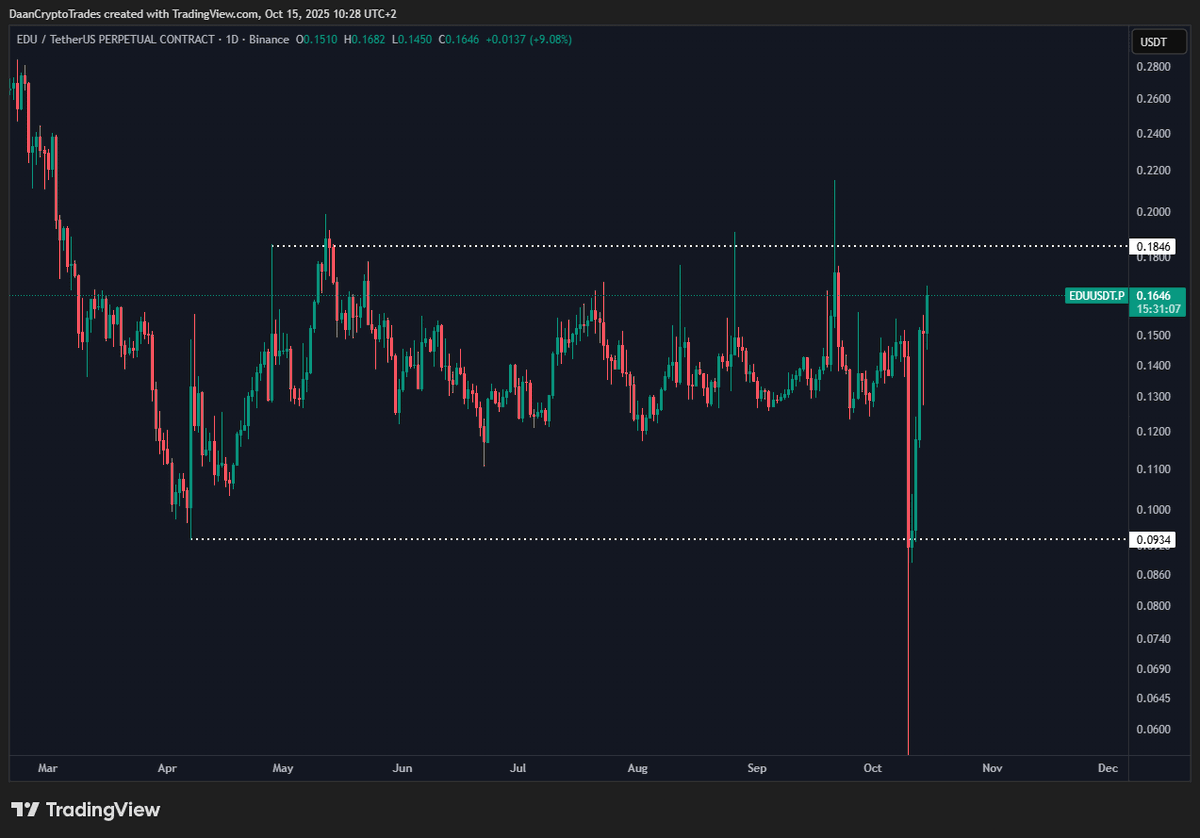Click the 0.1200 price axis label
Image resolution: width=1200 pixels, height=838 pixels.
tap(1153, 431)
